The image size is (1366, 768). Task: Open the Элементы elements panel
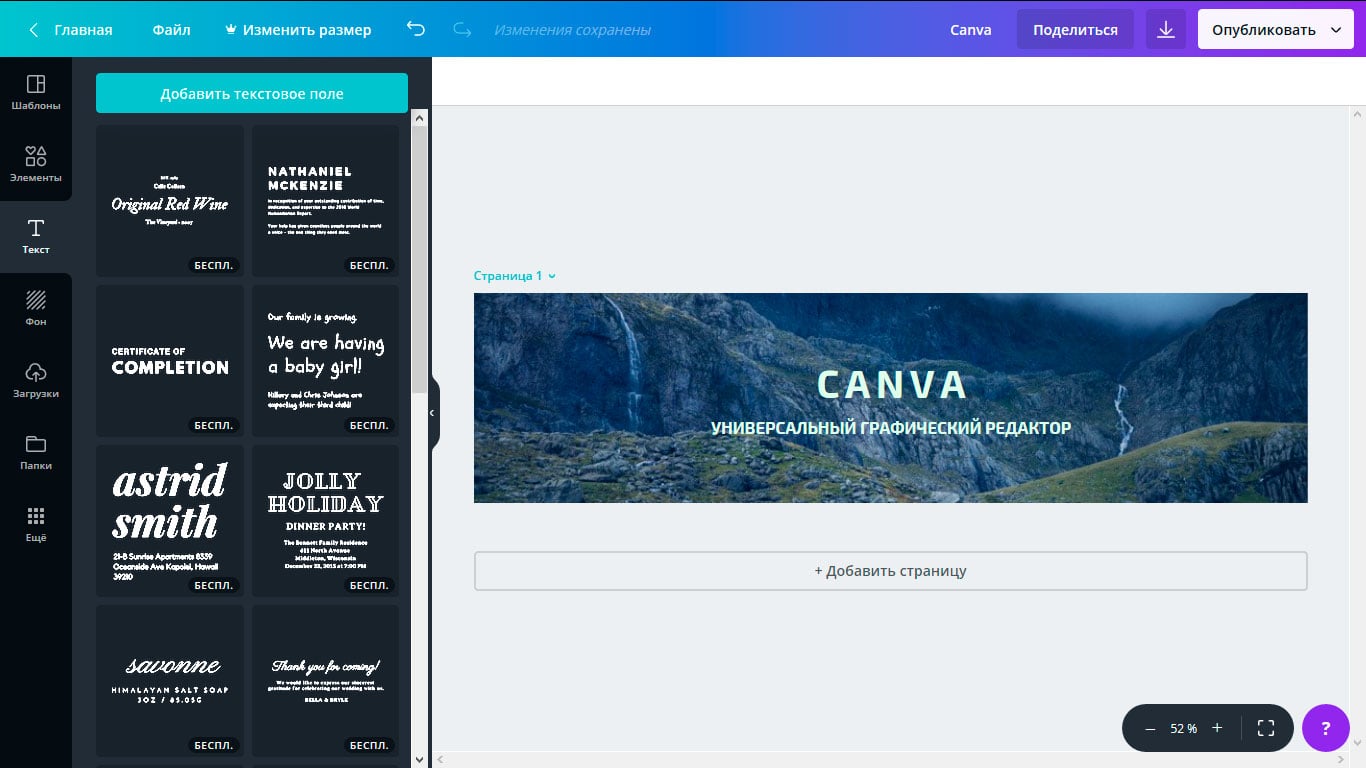pos(36,164)
